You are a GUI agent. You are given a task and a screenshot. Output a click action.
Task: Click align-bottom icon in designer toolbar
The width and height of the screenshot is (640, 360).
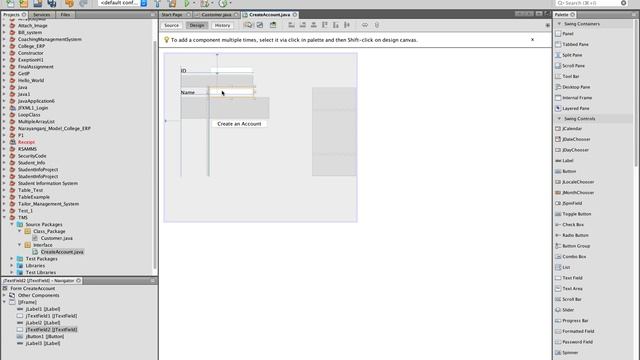coord(336,25)
